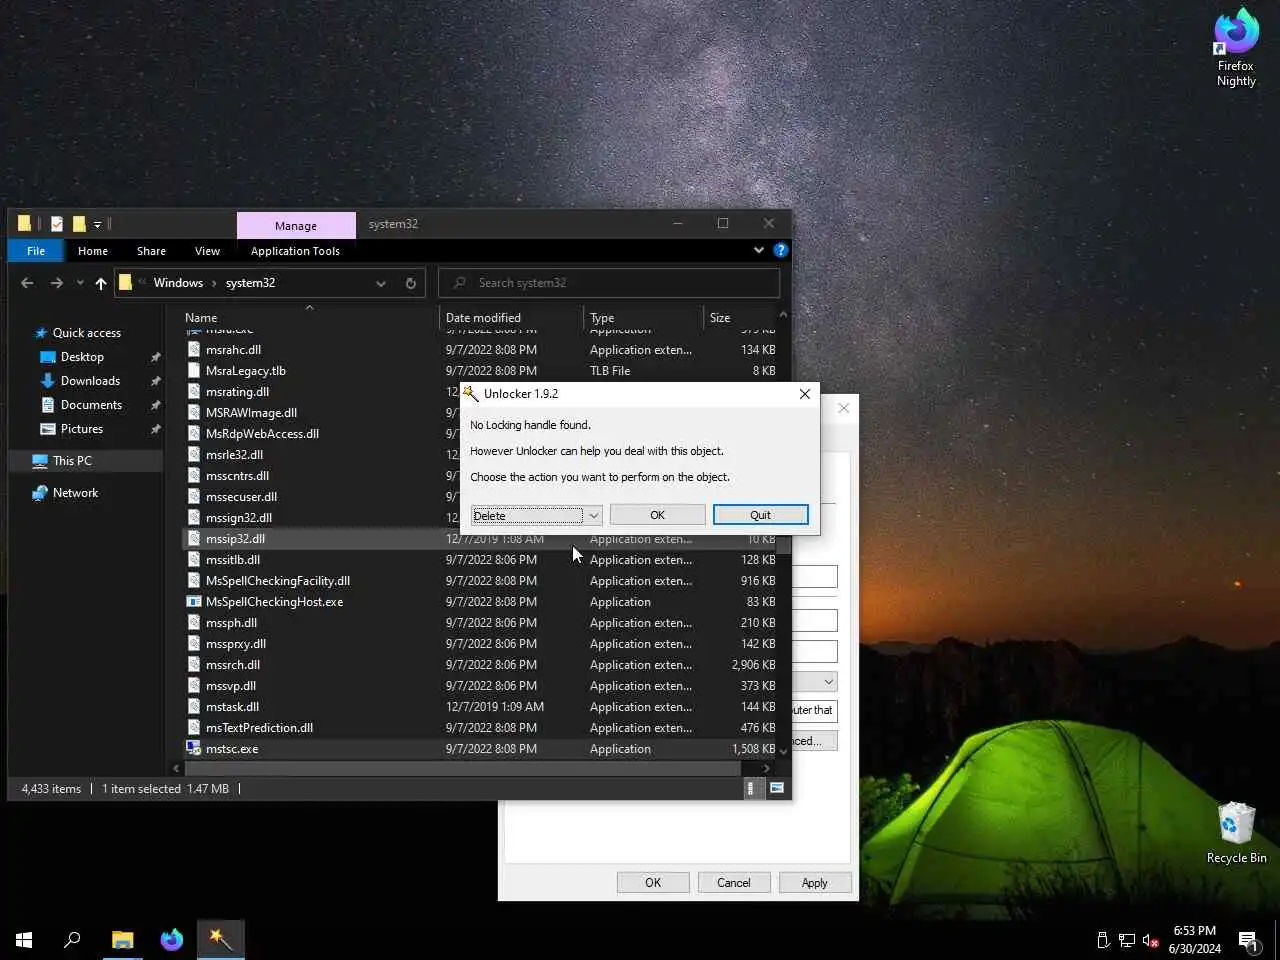Open customize quick access toolbar dropdown
The height and width of the screenshot is (960, 1280).
pos(97,224)
